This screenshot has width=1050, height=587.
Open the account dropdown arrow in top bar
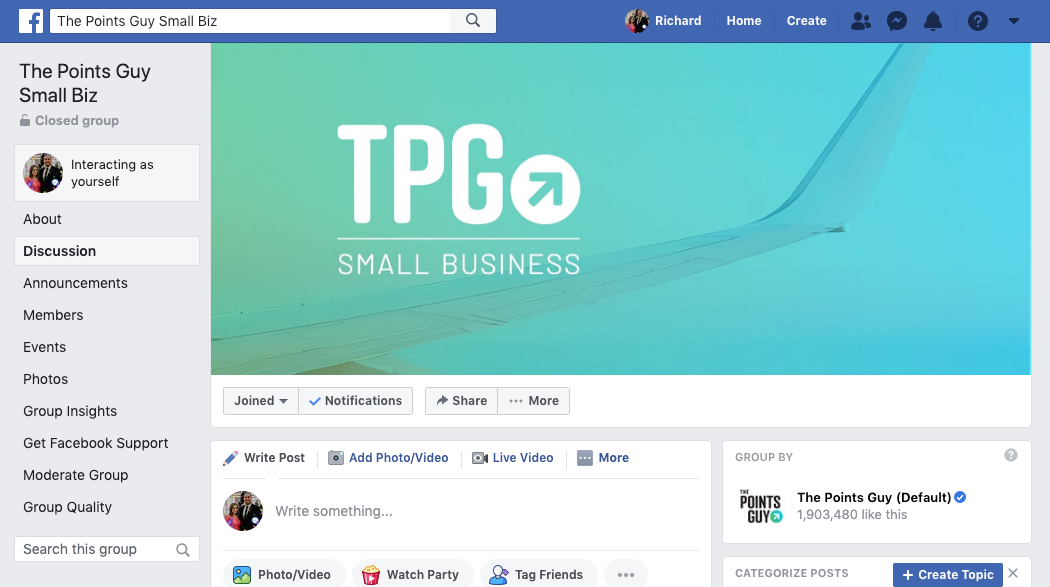pos(1014,21)
